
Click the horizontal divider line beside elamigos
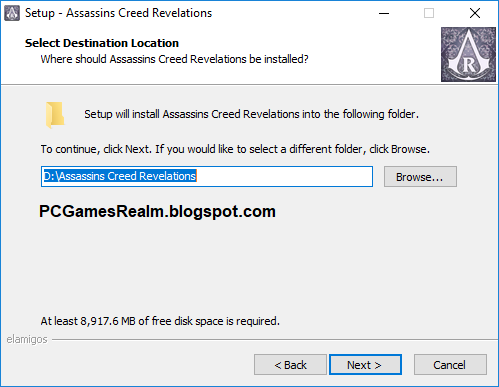pos(275,340)
